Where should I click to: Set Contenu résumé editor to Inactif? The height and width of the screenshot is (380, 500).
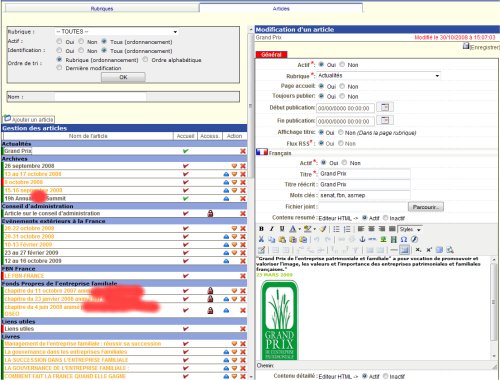(386, 218)
